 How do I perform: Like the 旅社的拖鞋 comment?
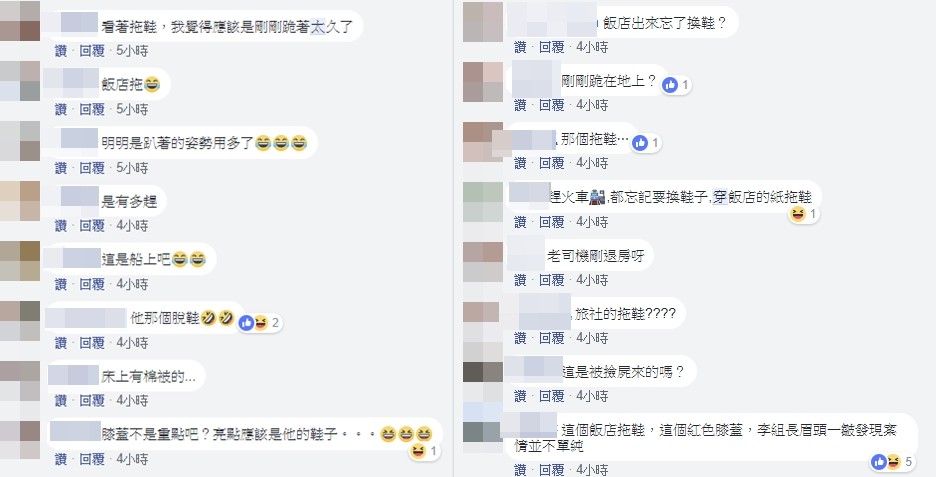[520, 338]
